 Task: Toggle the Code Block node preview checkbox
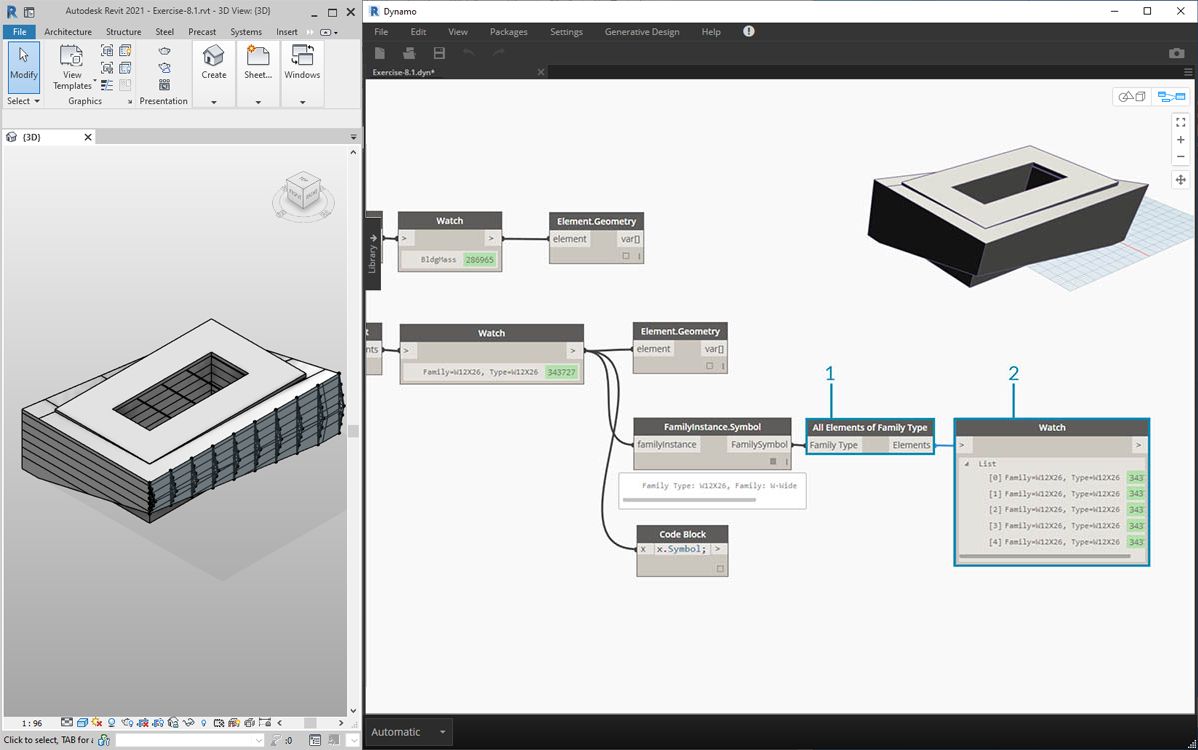pyautogui.click(x=719, y=568)
